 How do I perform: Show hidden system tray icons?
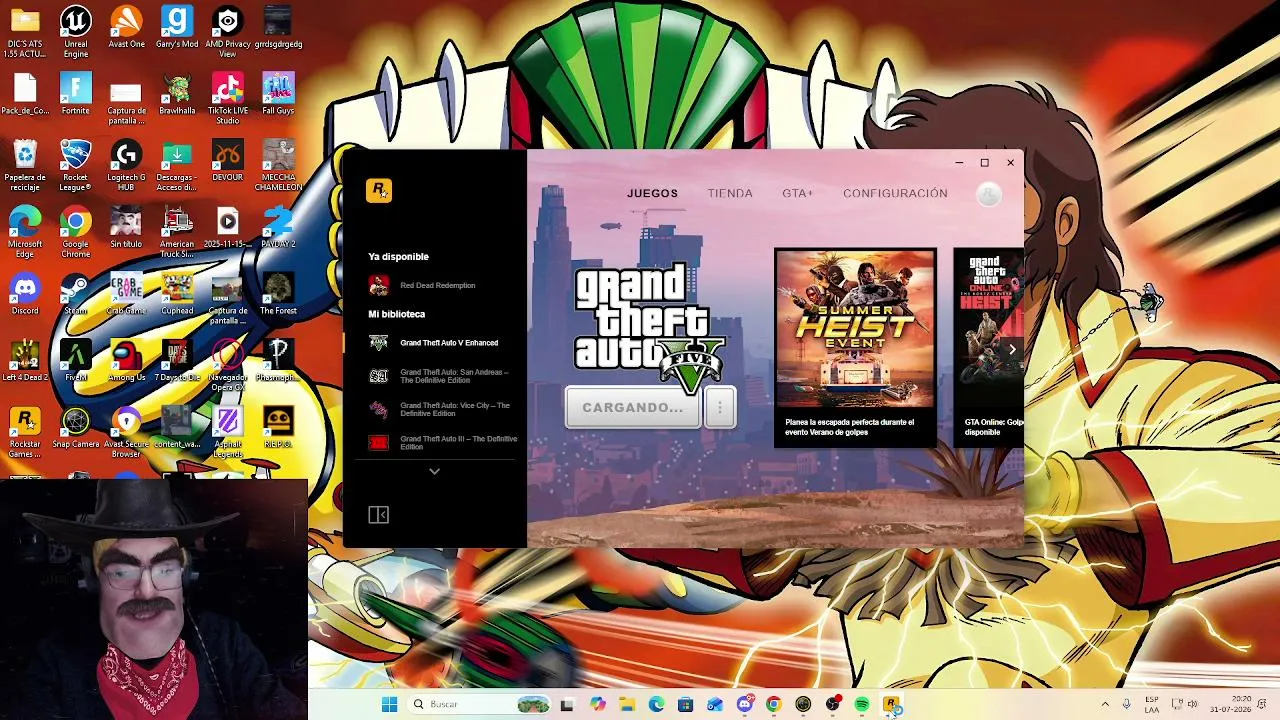point(1105,704)
